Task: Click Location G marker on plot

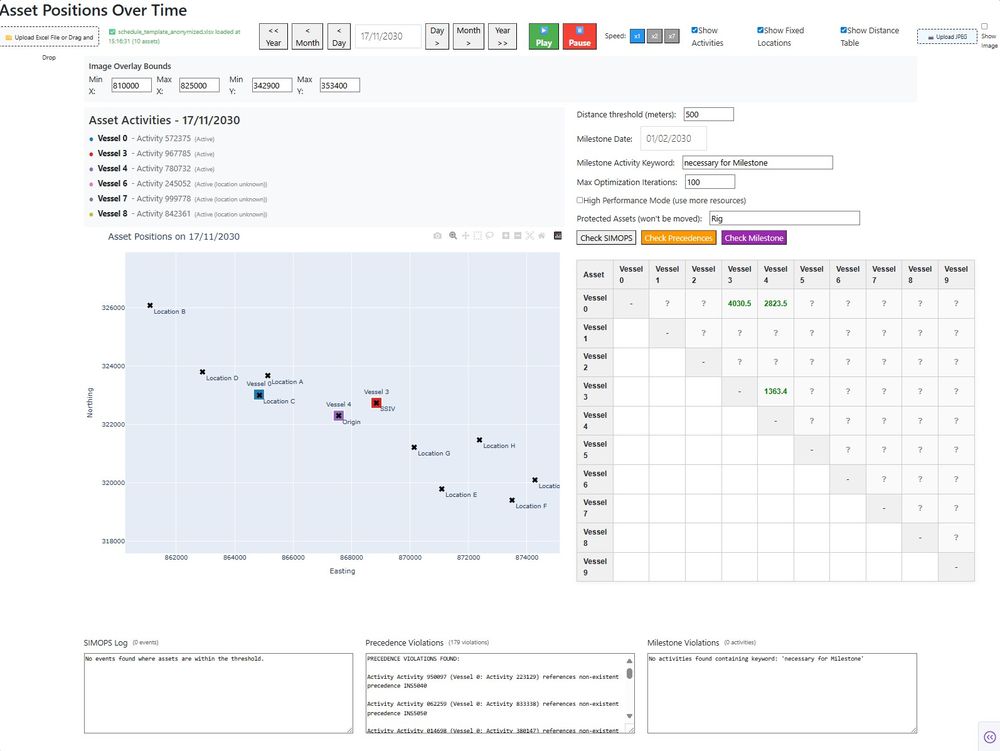Action: pos(414,448)
